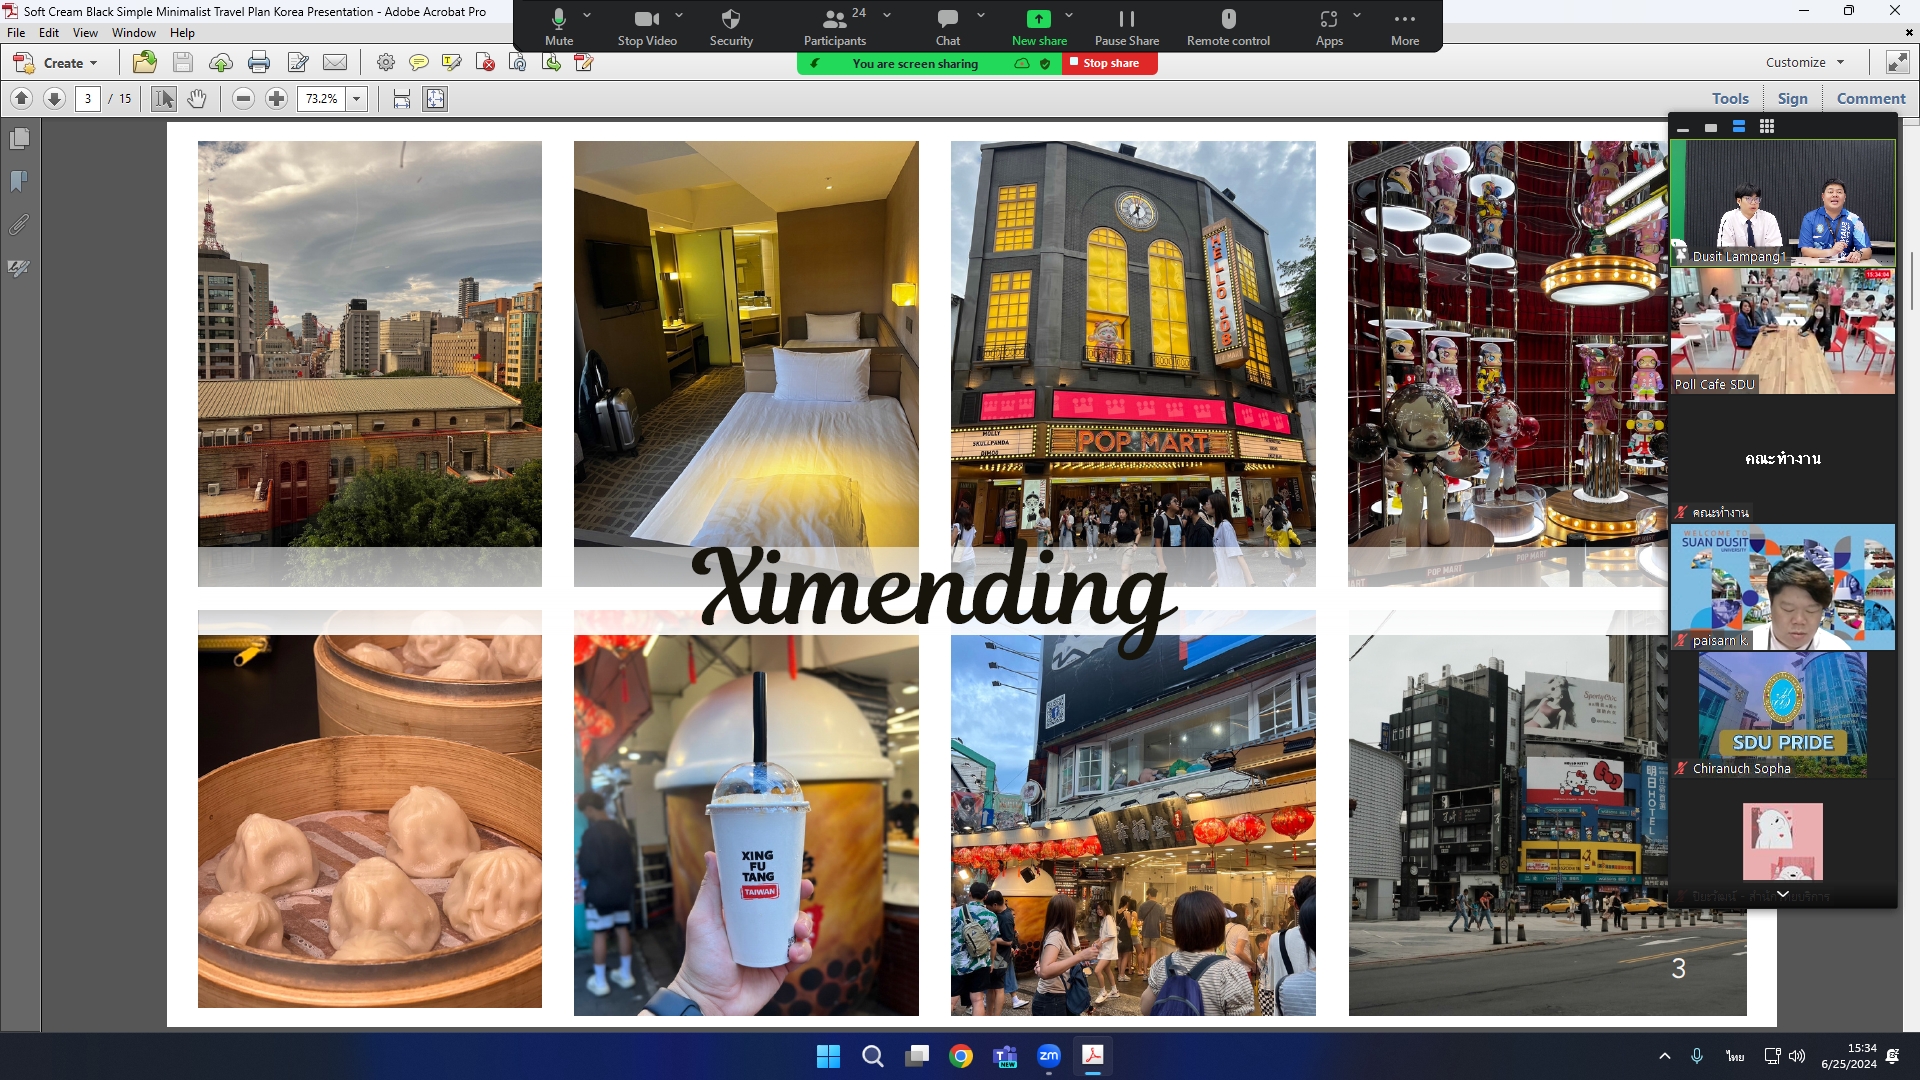Minimize the Zoom video panel strip
Image resolution: width=1920 pixels, height=1080 pixels.
(x=1683, y=128)
